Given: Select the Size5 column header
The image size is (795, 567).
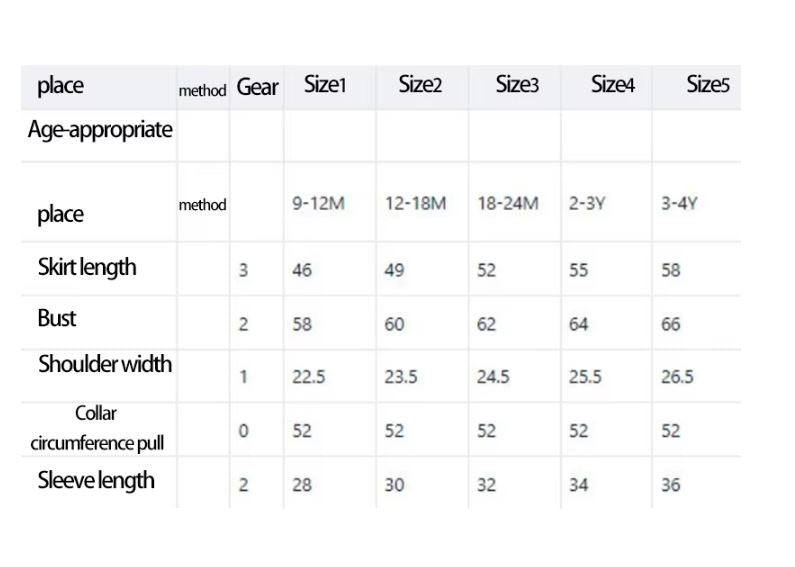Looking at the screenshot, I should 708,85.
